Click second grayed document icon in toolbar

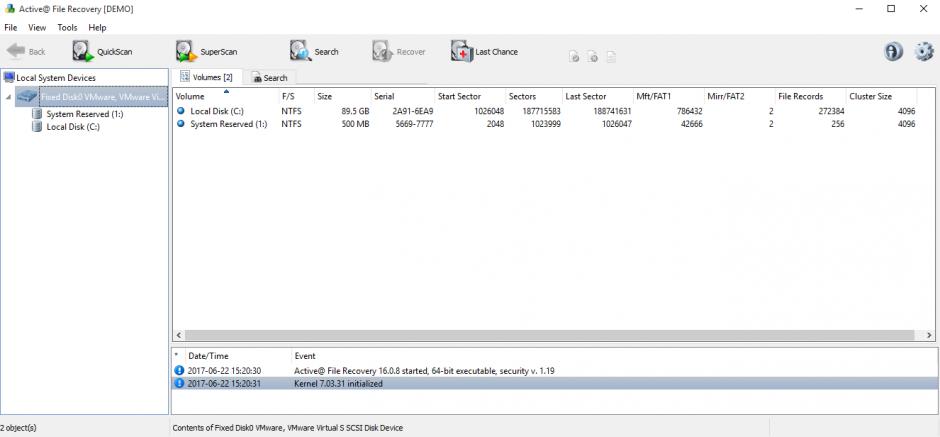pos(592,57)
